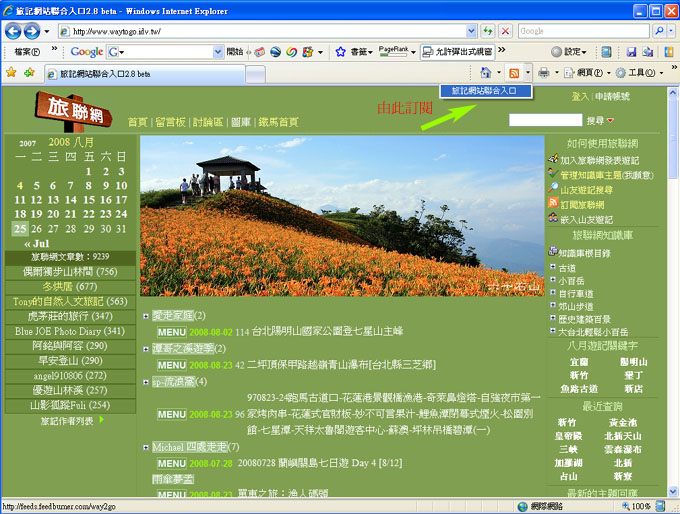Click the browser Home icon
Image resolution: width=680 pixels, height=514 pixels.
click(485, 73)
